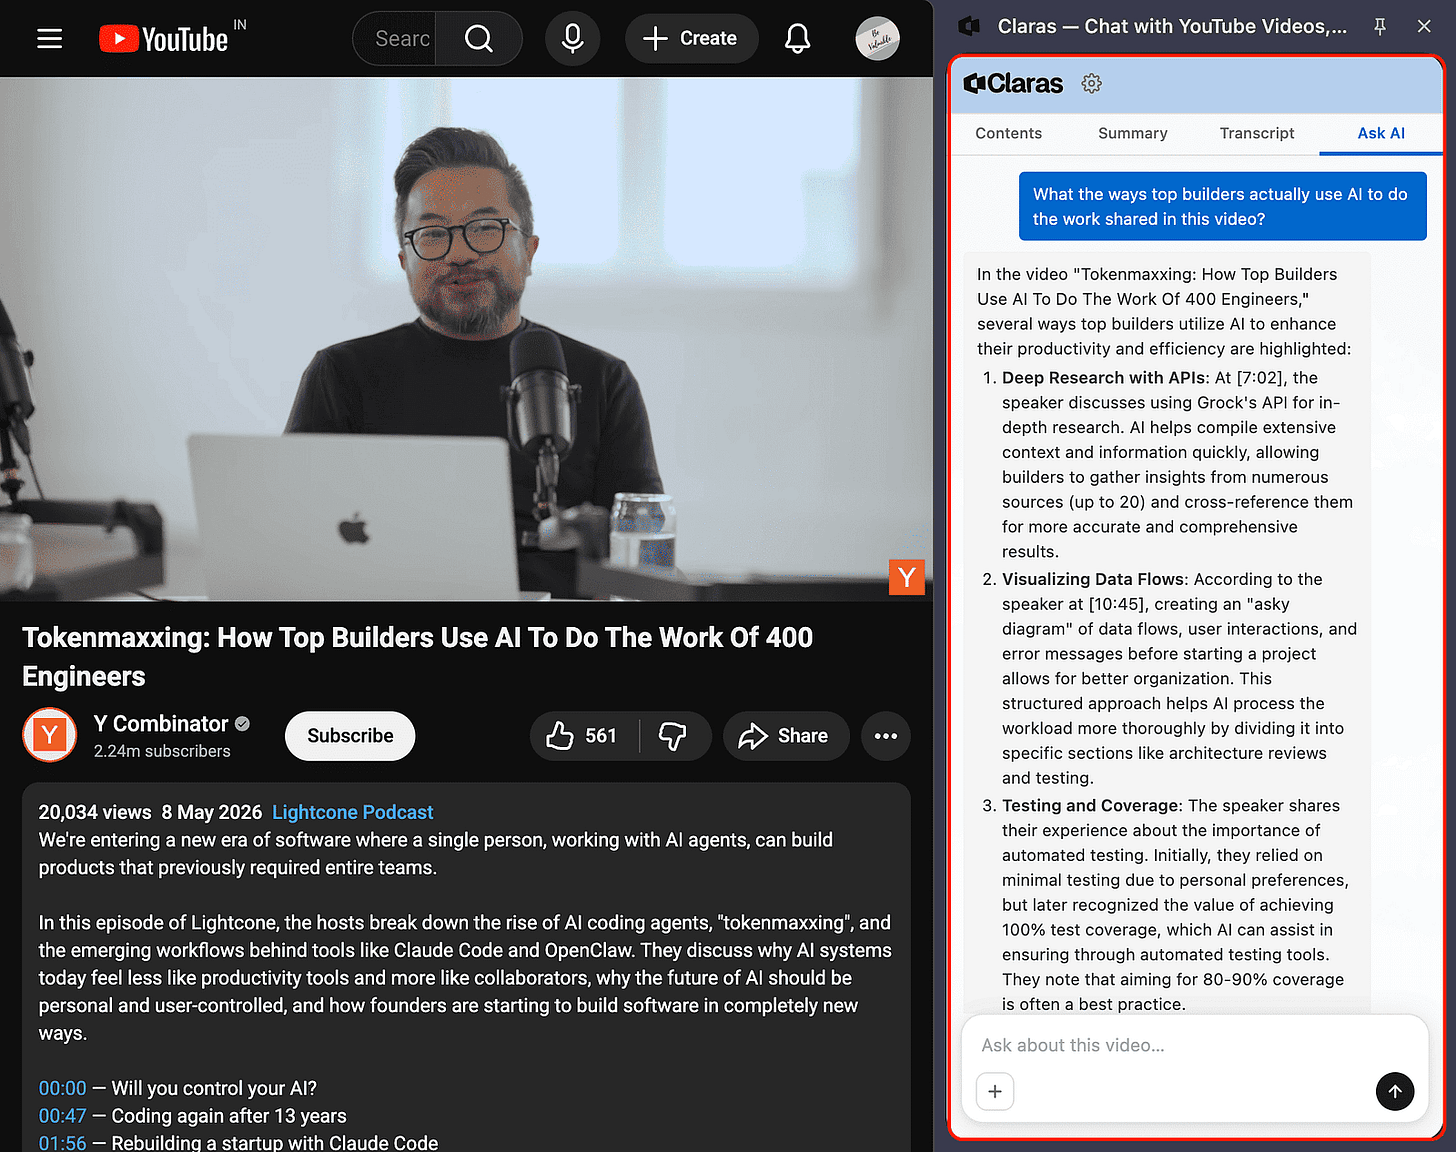The image size is (1456, 1152).
Task: Open the Transcript tab
Action: coord(1257,133)
